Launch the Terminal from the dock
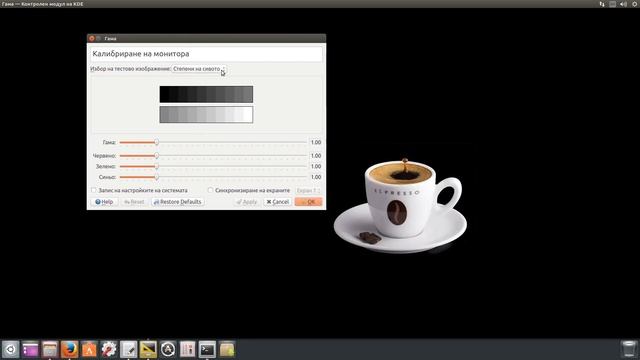 tap(207, 349)
